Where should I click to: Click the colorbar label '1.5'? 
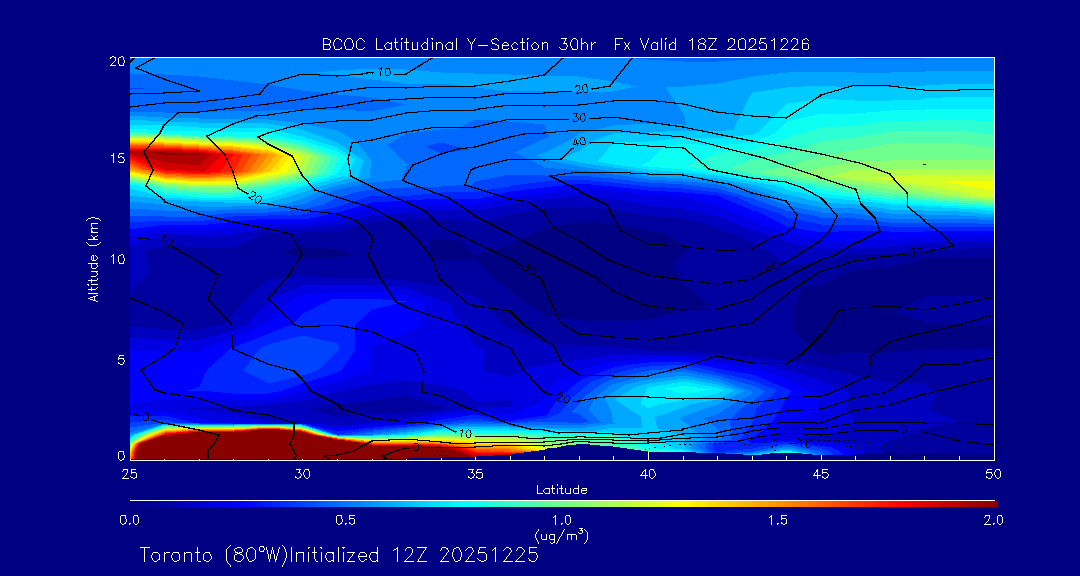pyautogui.click(x=778, y=520)
